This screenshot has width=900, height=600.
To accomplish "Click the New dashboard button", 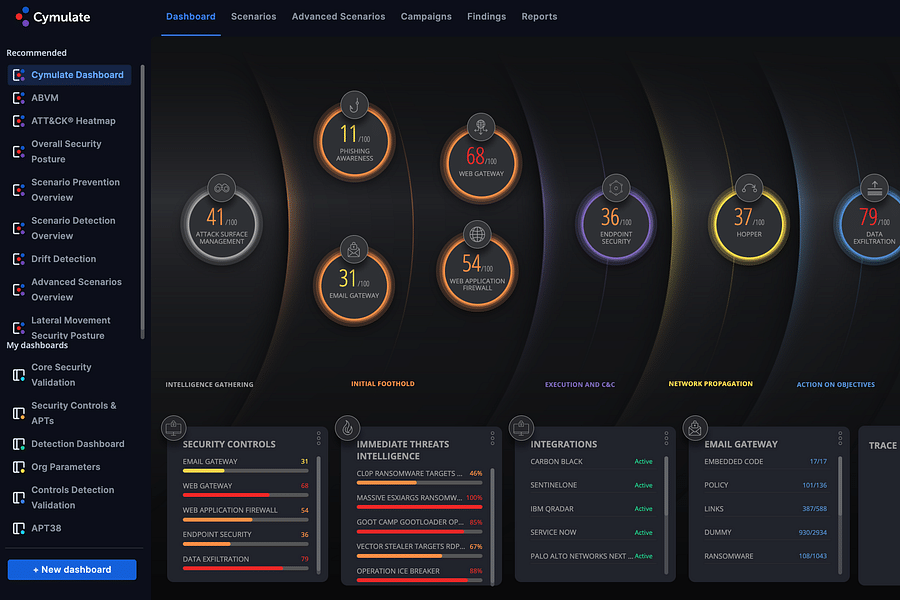I will click(x=71, y=569).
